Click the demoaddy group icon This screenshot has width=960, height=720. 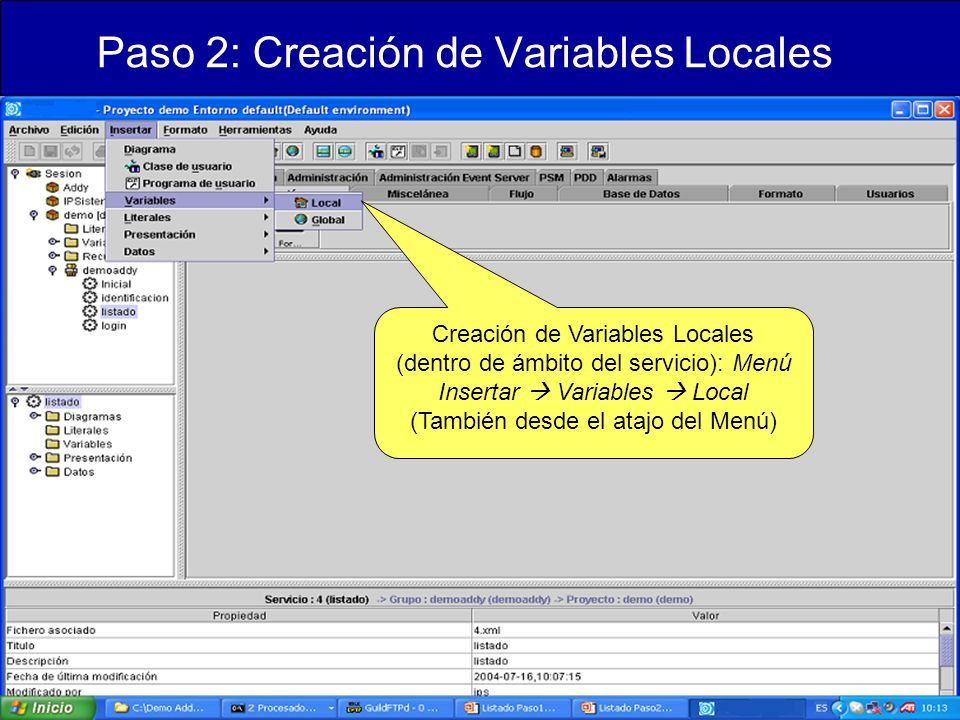pyautogui.click(x=71, y=270)
